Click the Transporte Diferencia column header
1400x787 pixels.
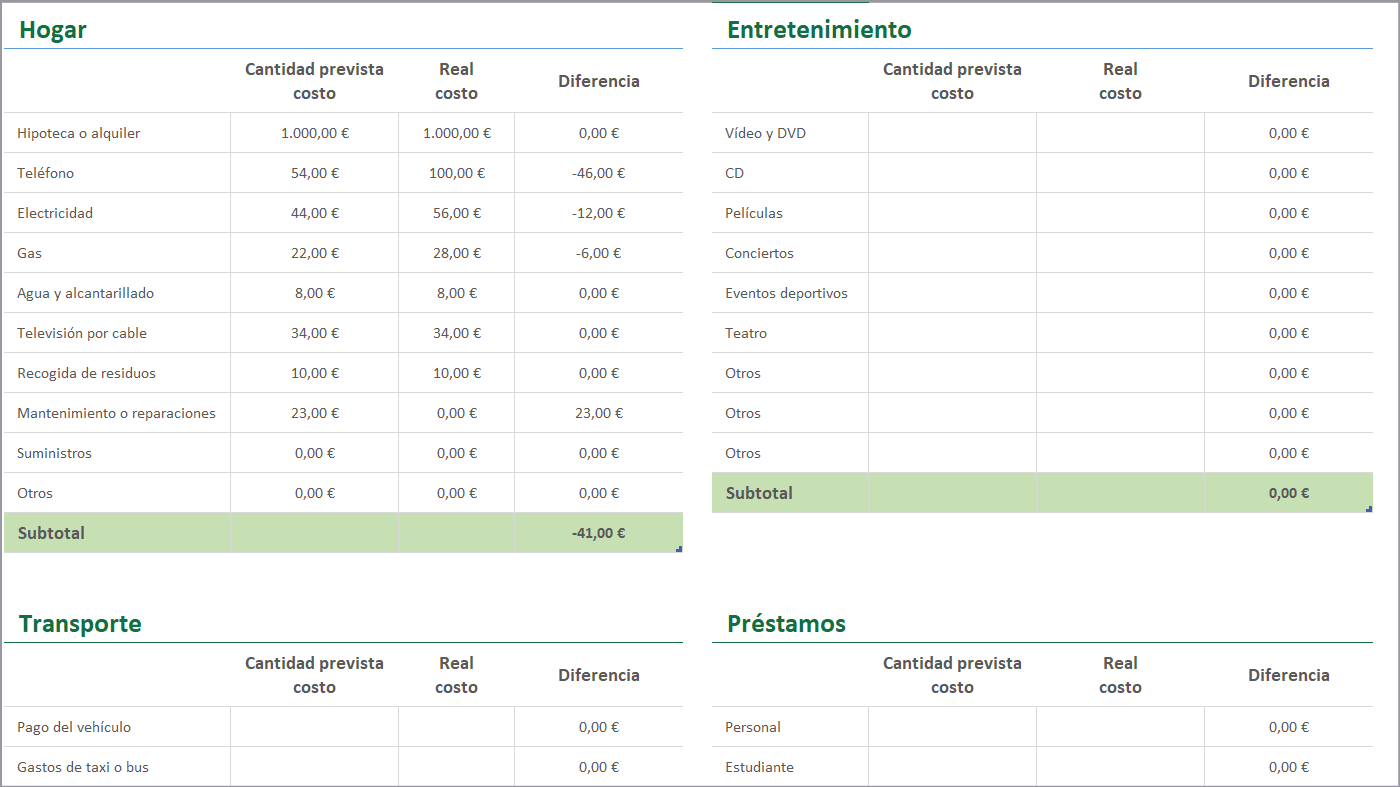point(599,675)
